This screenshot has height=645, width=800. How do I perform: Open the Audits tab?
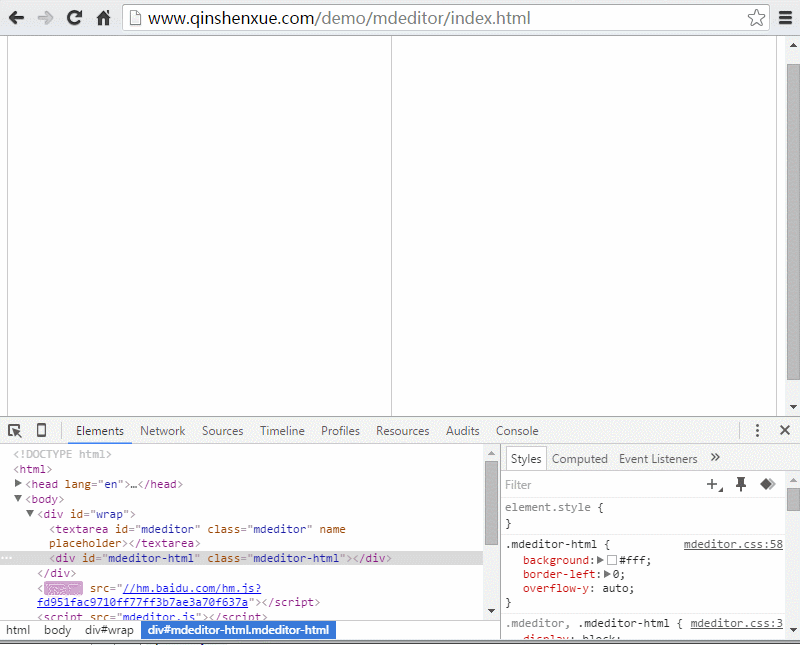tap(463, 431)
